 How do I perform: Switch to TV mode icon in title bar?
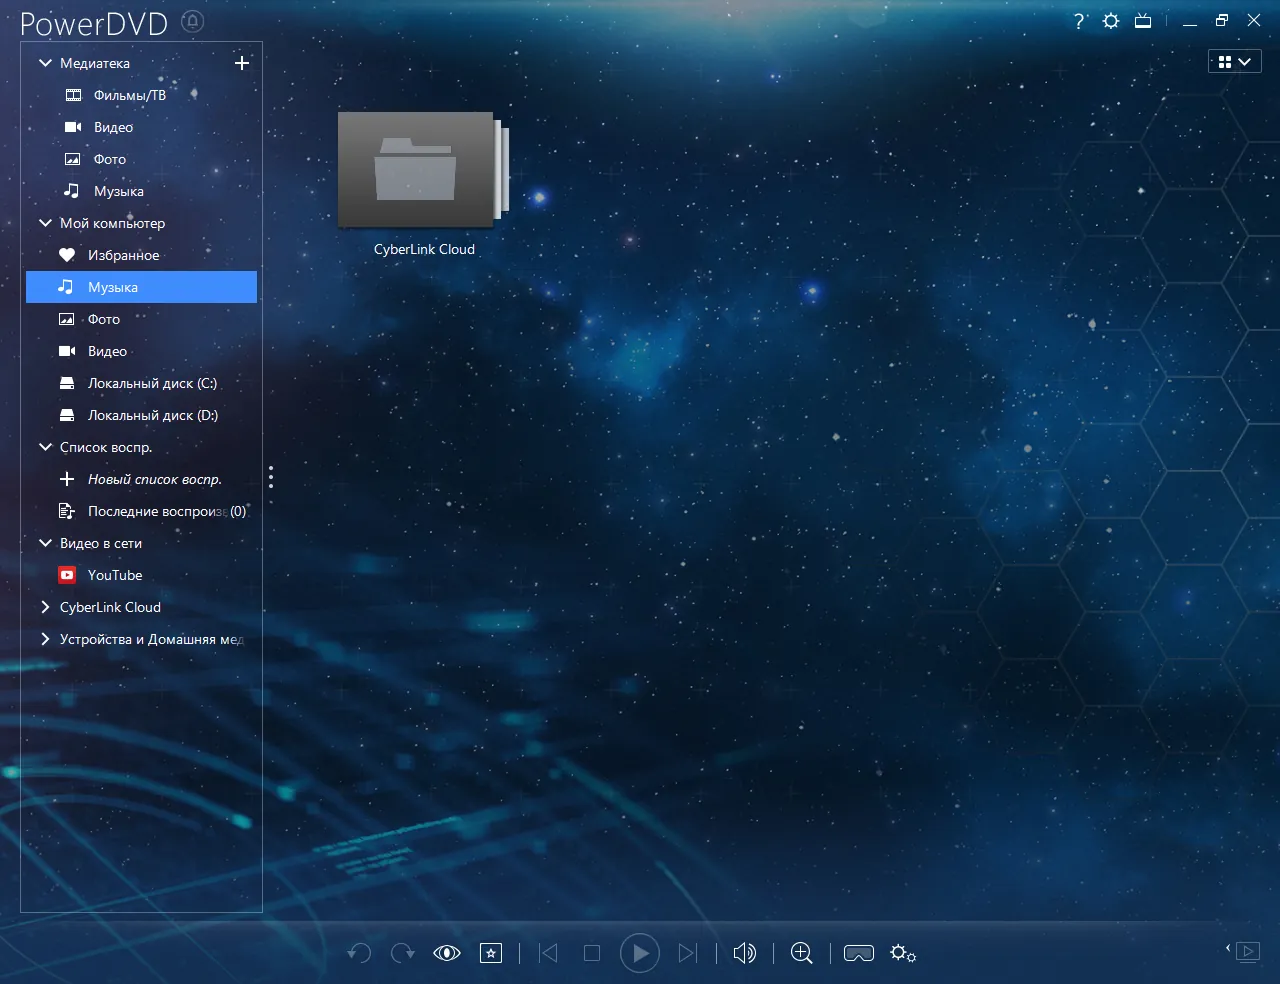1143,20
